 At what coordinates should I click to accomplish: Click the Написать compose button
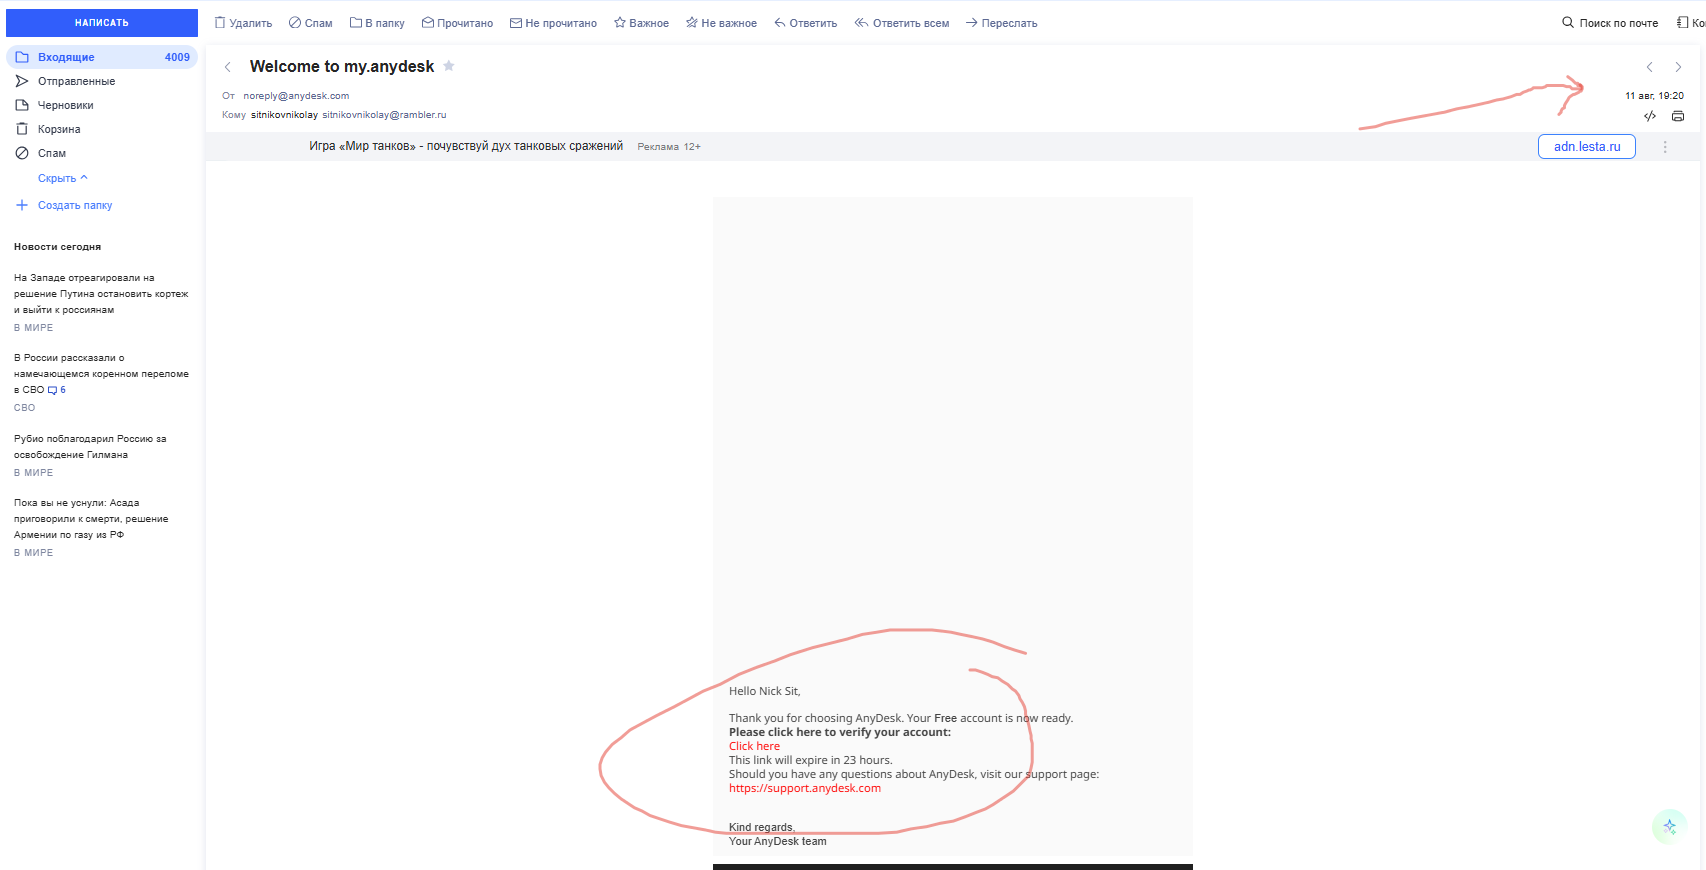point(102,23)
